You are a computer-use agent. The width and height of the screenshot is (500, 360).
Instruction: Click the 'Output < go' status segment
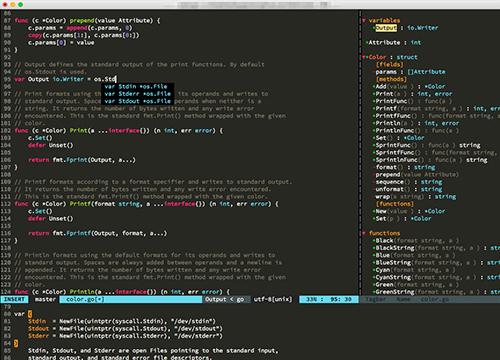[x=224, y=299]
